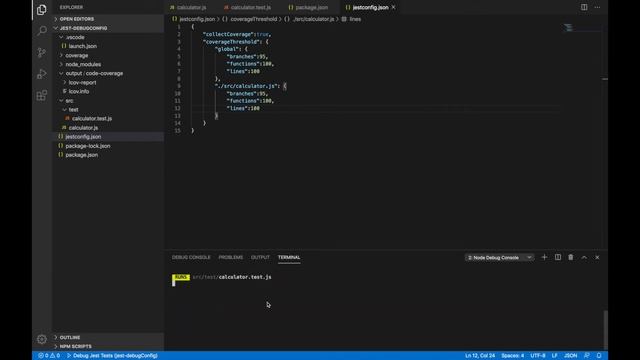Open the Extensions view

click(x=42, y=96)
